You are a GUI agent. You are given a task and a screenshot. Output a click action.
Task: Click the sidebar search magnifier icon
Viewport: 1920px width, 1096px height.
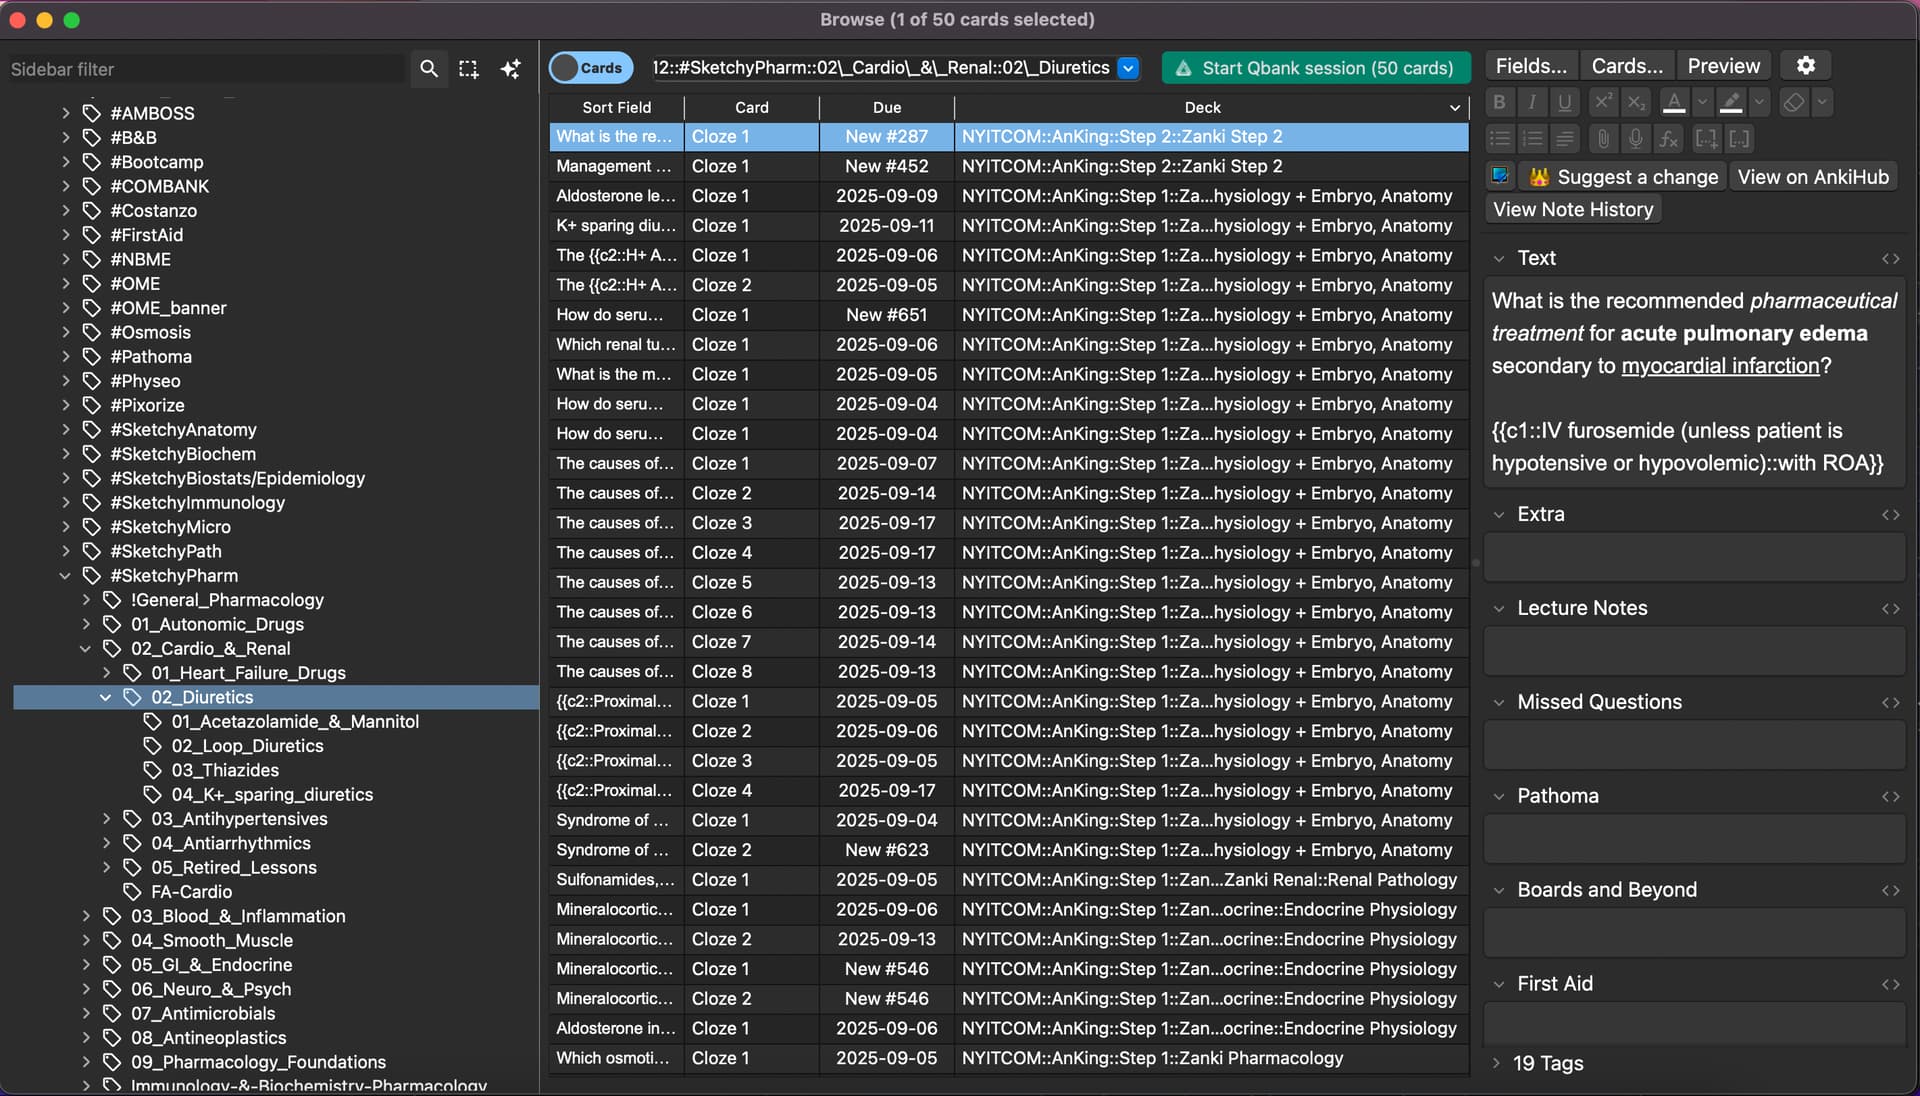(x=429, y=69)
